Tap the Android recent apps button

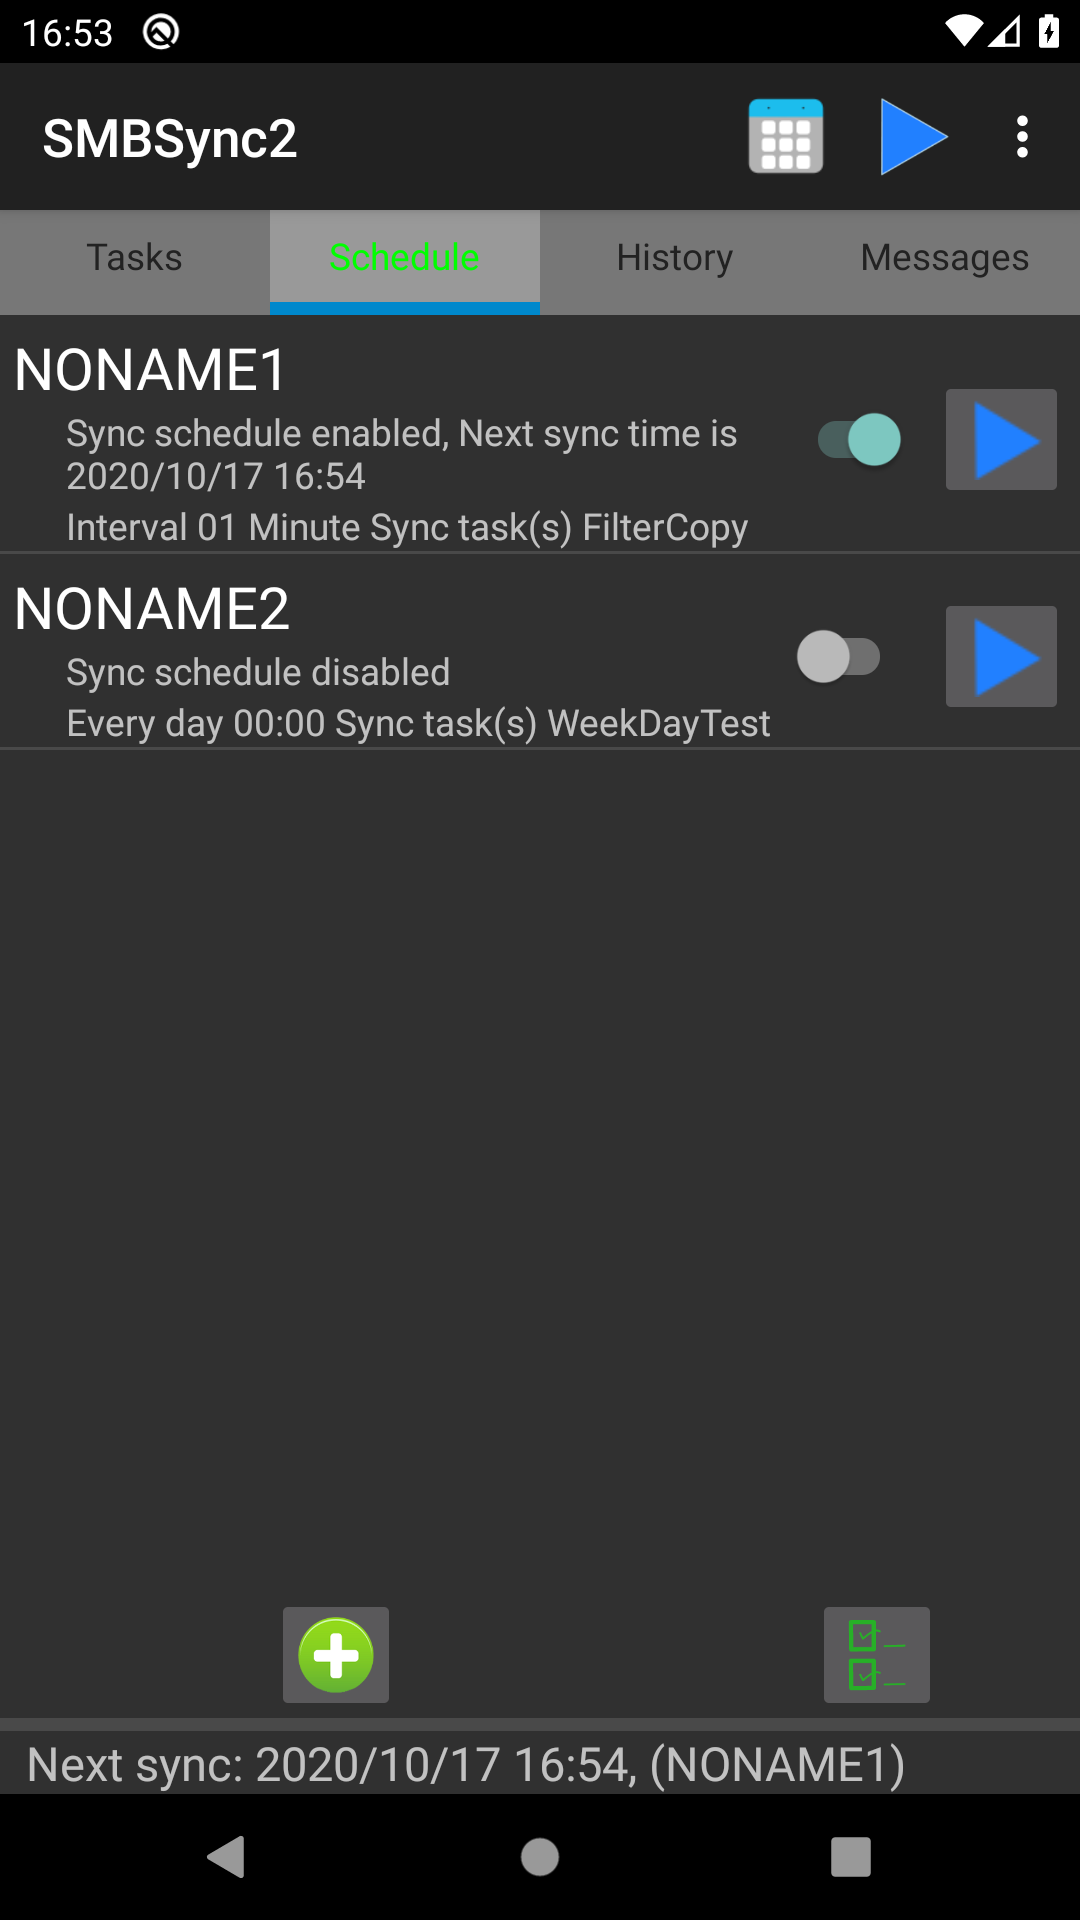(851, 1857)
